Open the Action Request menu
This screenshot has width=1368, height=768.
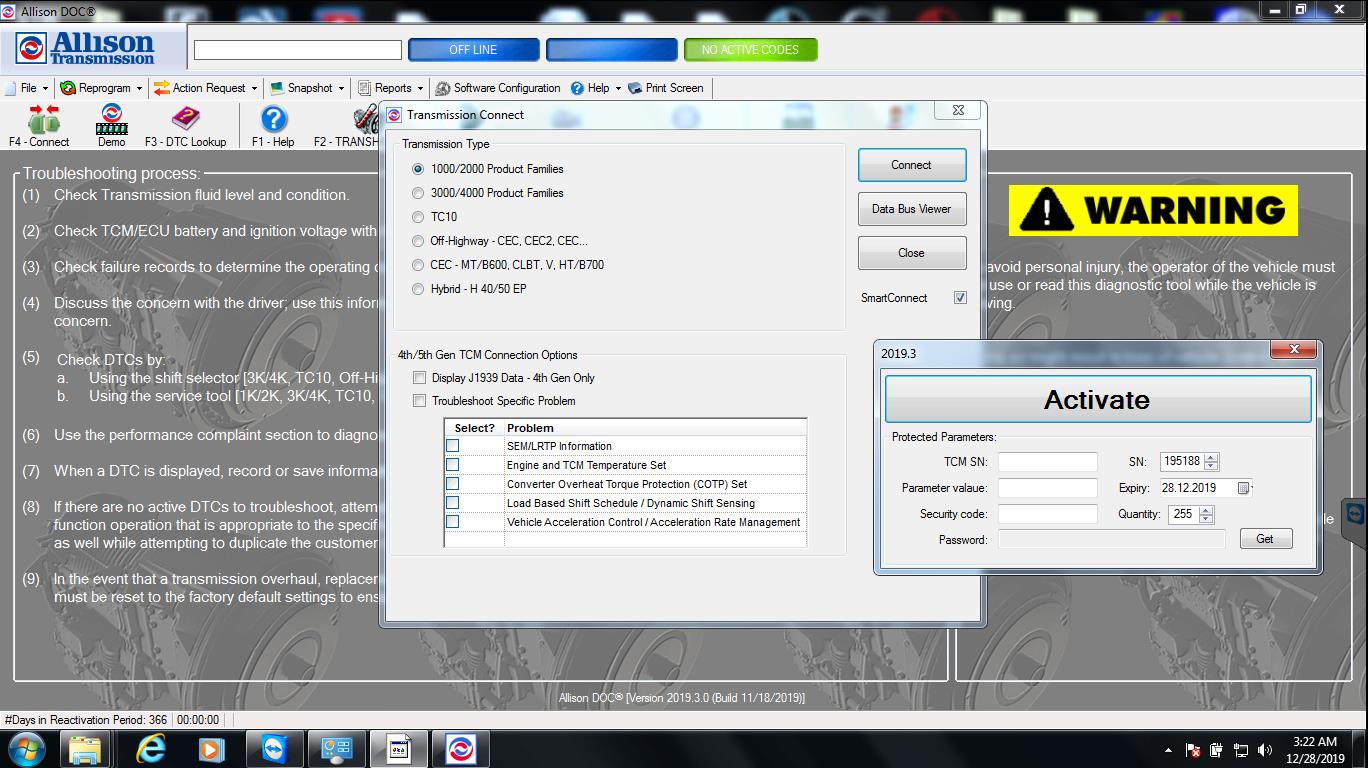[x=205, y=88]
